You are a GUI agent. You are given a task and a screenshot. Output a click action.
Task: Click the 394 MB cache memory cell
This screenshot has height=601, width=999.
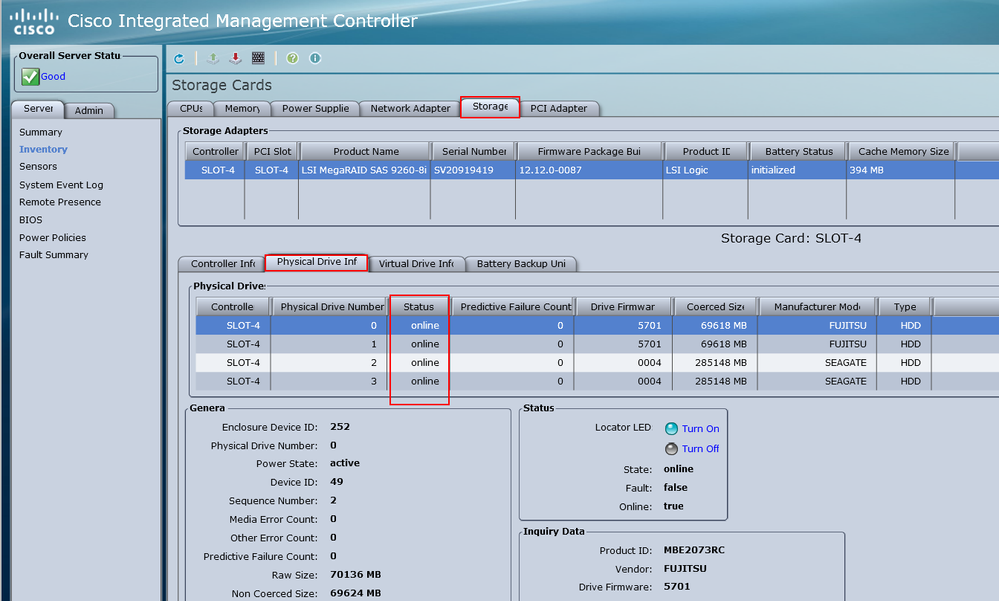coord(901,170)
